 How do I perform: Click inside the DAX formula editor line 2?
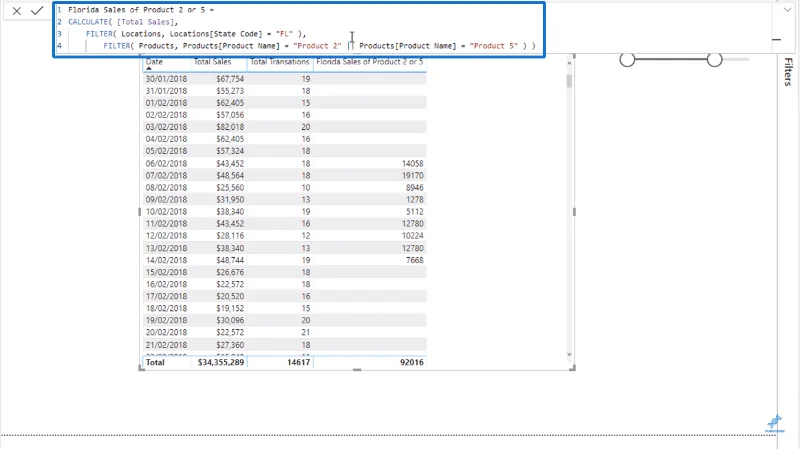(123, 22)
